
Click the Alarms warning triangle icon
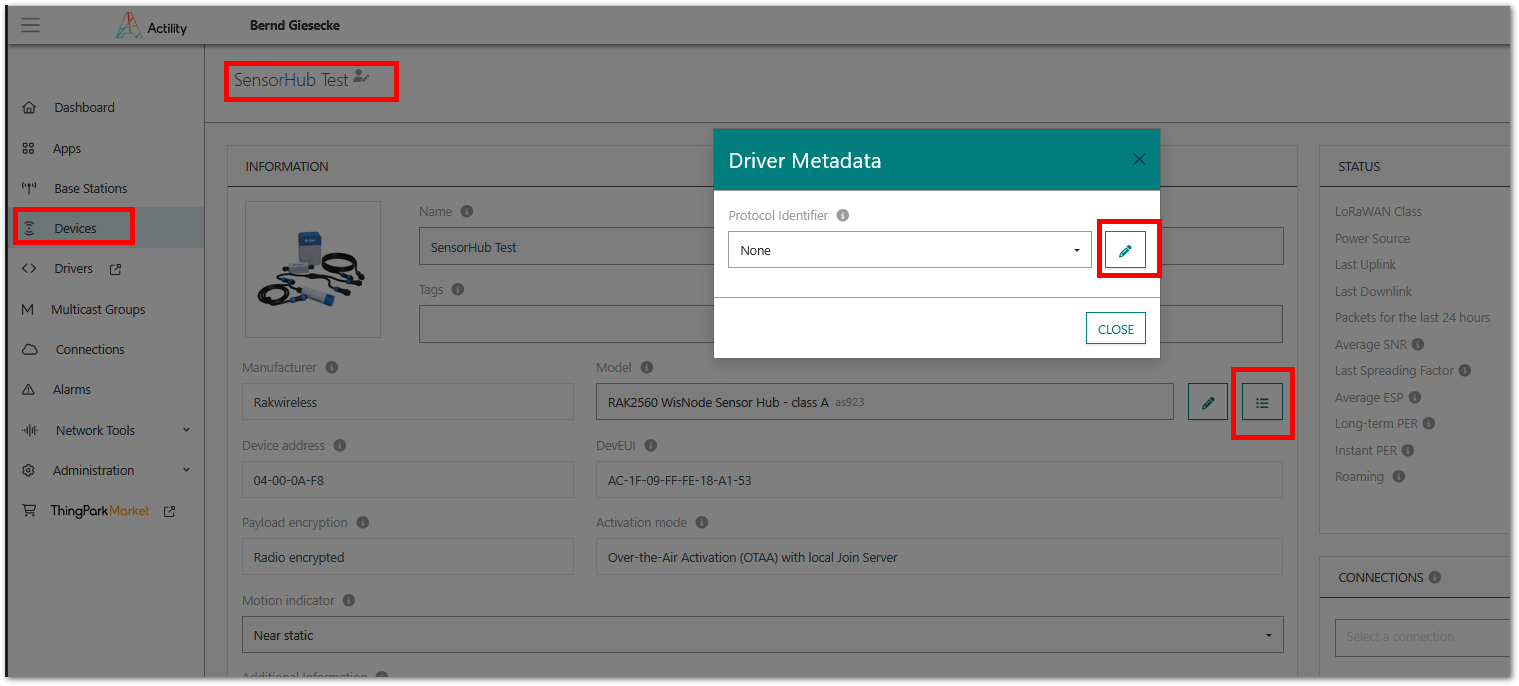(x=29, y=389)
